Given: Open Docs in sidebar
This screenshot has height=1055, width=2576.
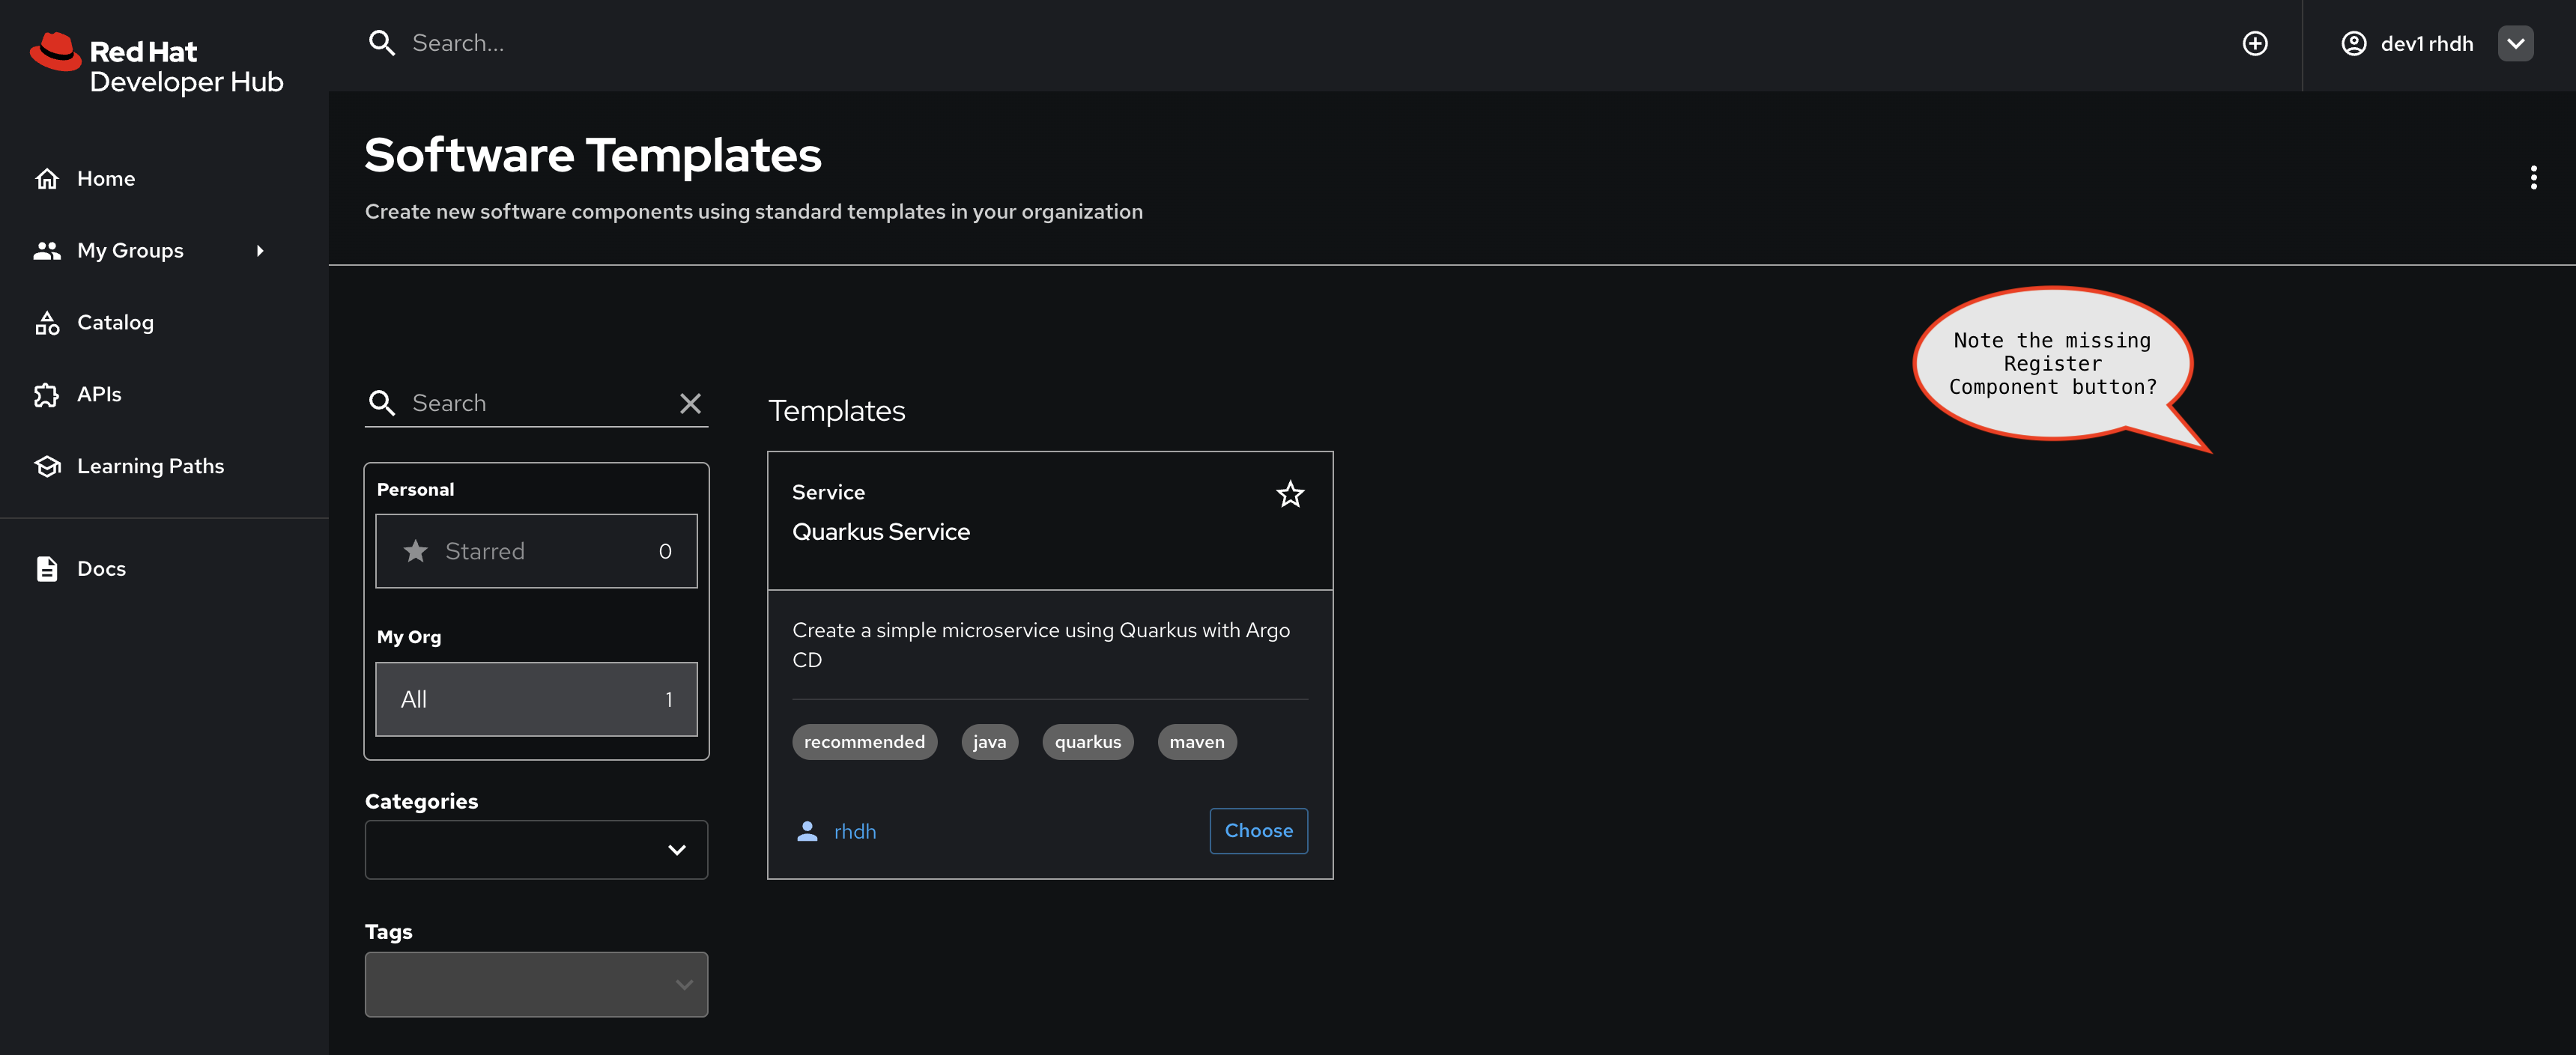Looking at the screenshot, I should 164,568.
